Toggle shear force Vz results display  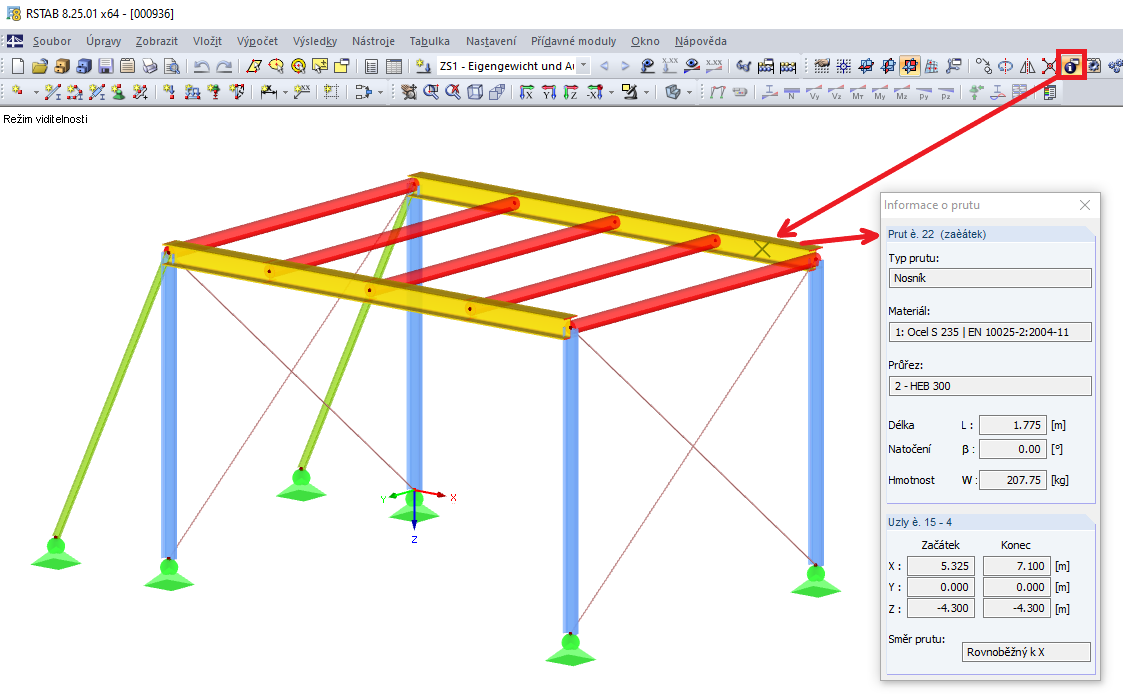pyautogui.click(x=837, y=92)
